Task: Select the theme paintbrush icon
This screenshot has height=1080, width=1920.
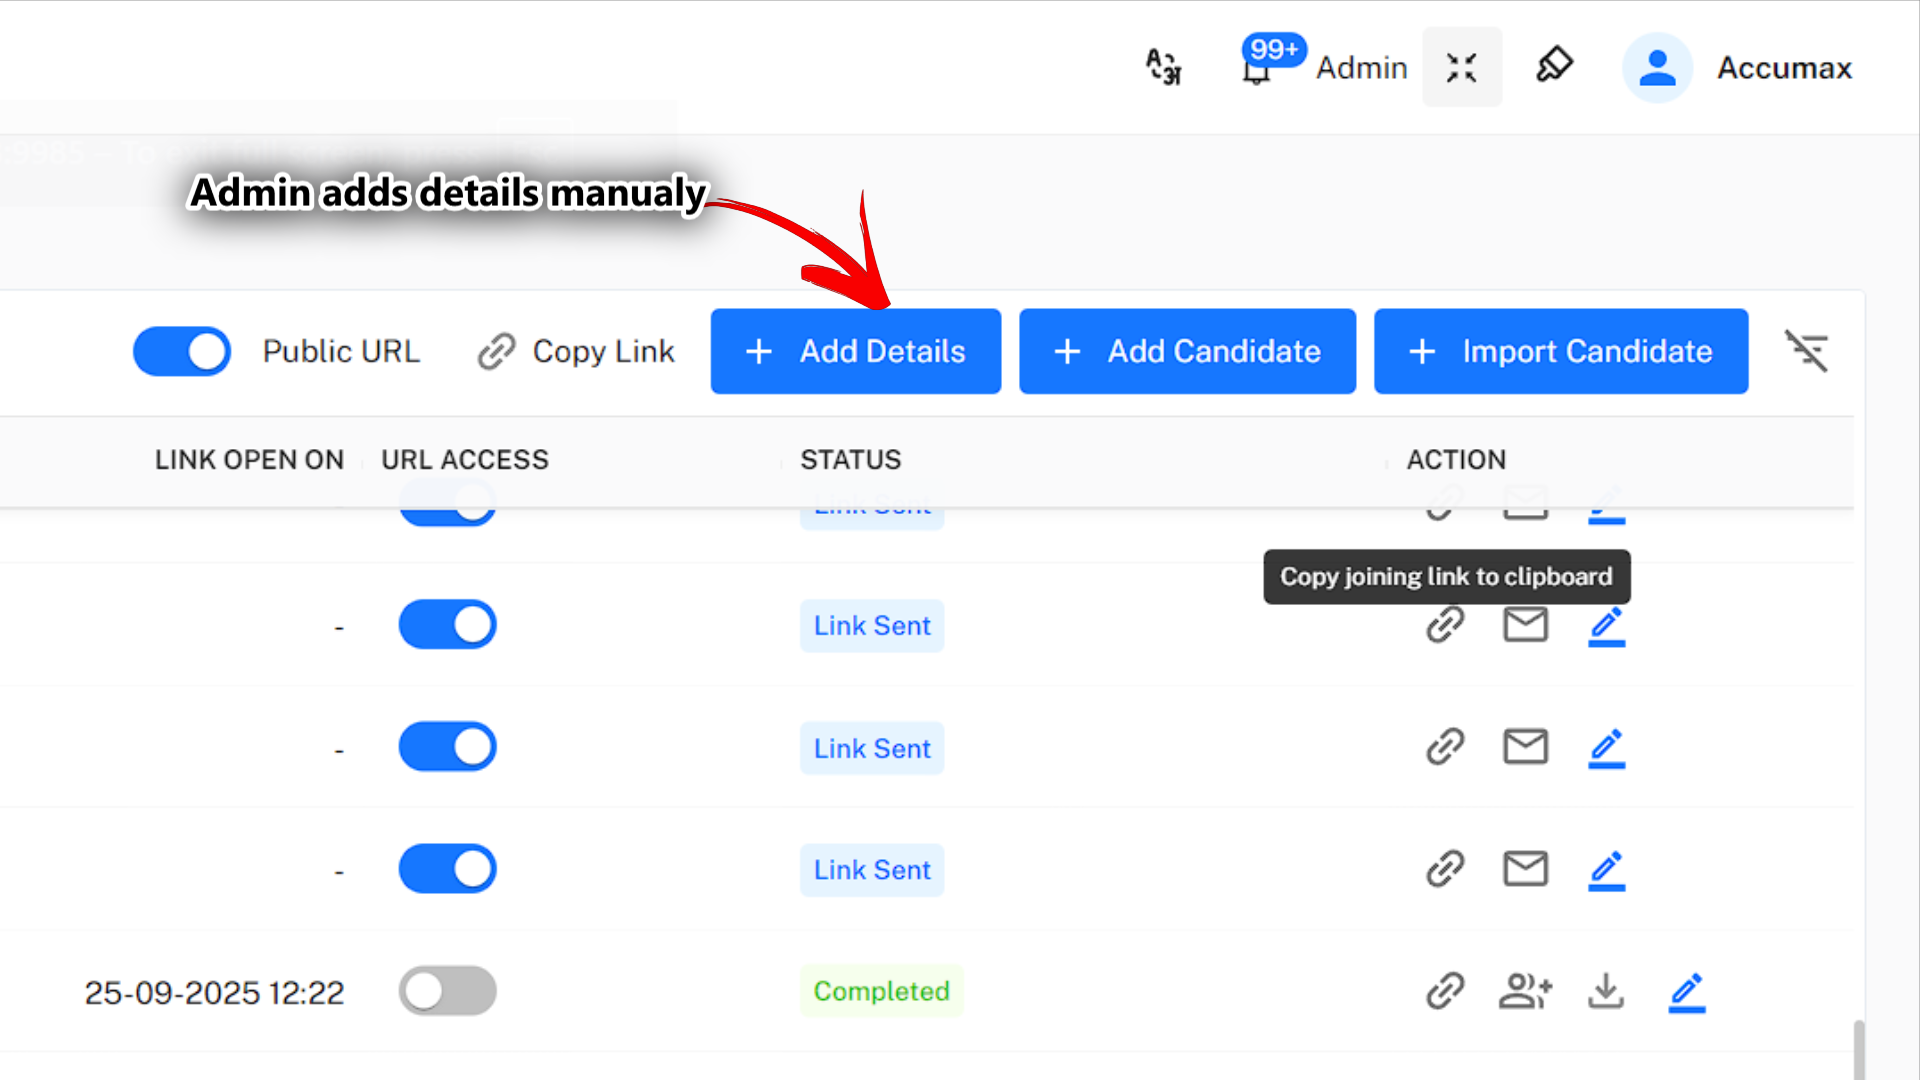Action: pyautogui.click(x=1553, y=65)
